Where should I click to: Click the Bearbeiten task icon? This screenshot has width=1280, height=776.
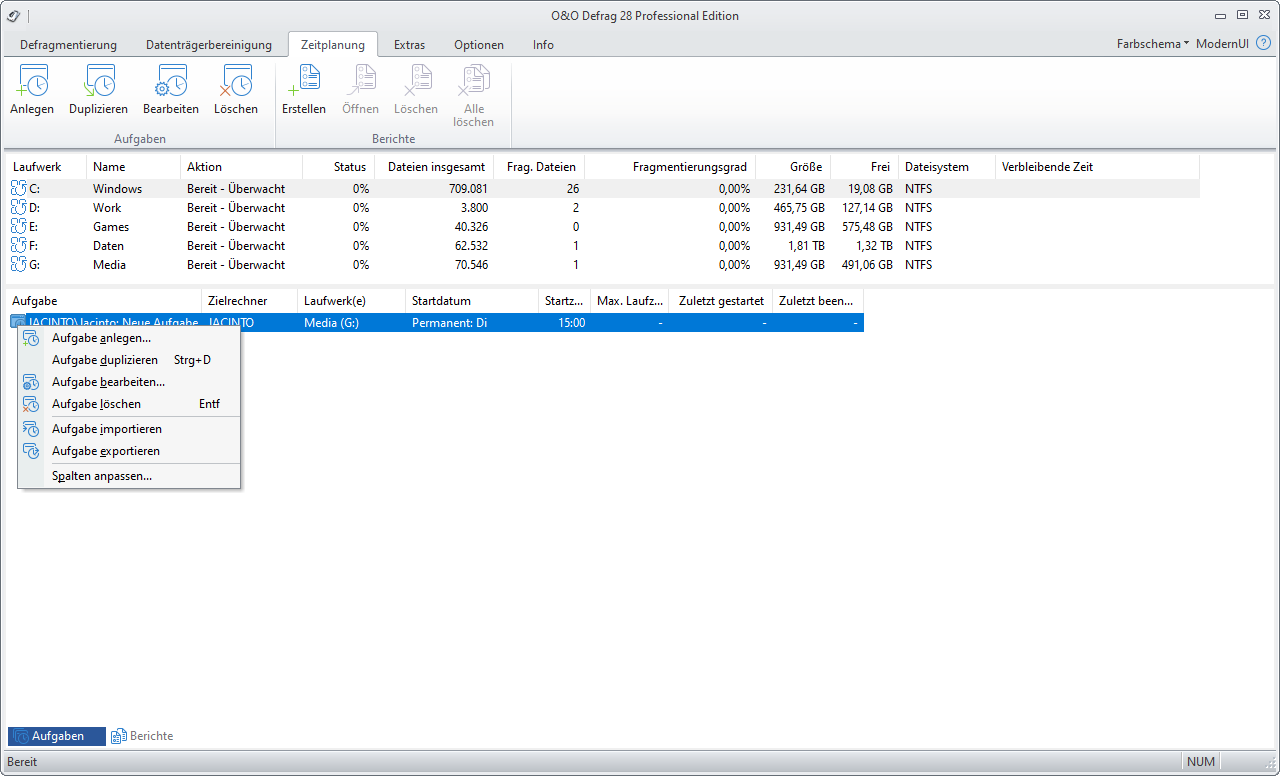tap(170, 81)
